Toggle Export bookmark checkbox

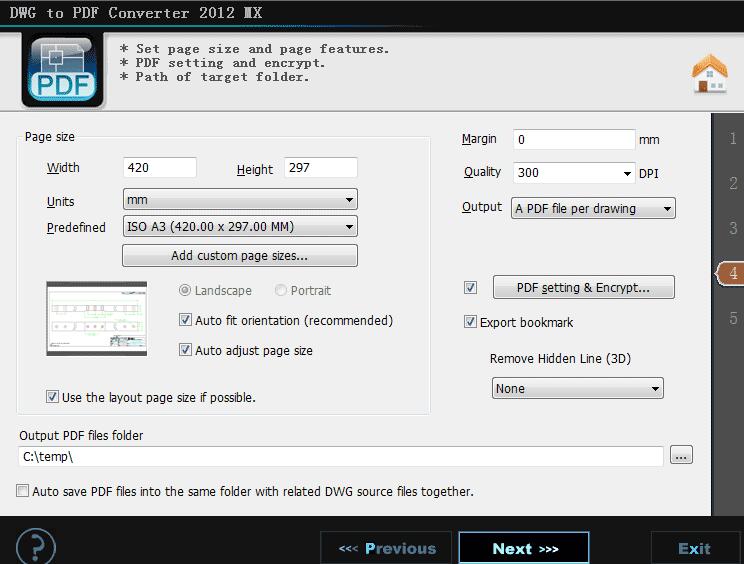click(470, 322)
